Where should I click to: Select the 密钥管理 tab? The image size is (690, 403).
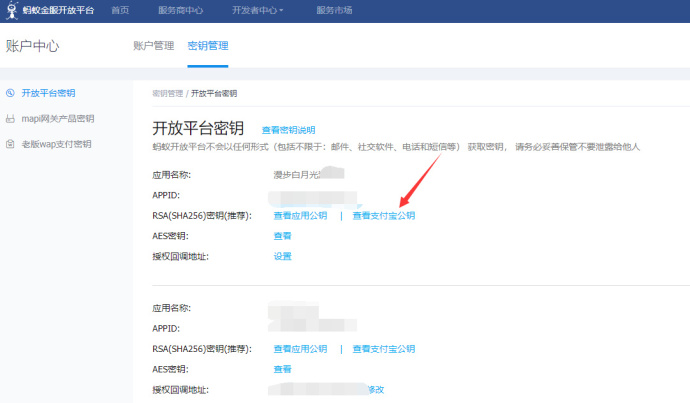[208, 45]
